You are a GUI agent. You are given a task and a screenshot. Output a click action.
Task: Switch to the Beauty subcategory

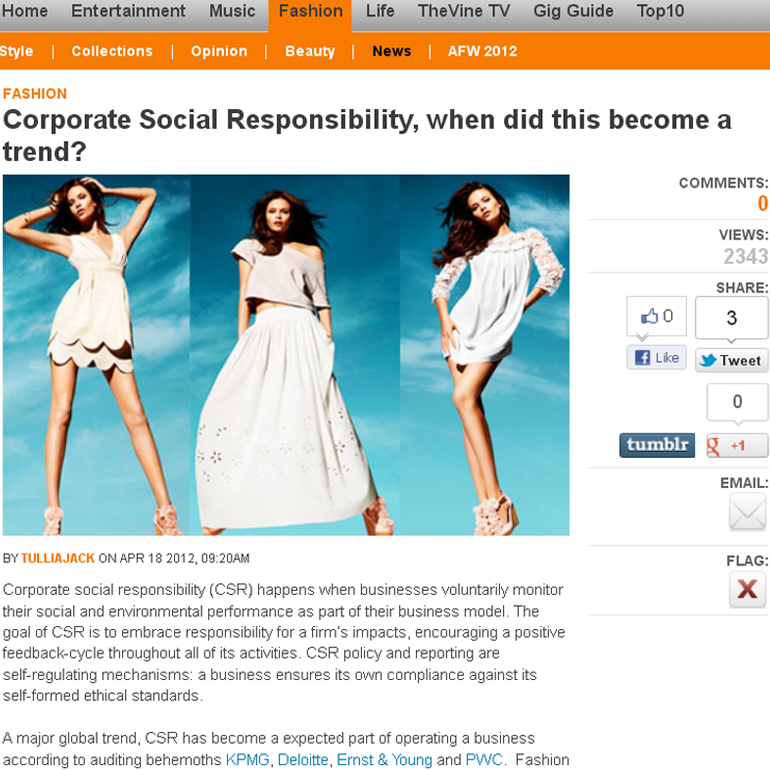pos(310,51)
